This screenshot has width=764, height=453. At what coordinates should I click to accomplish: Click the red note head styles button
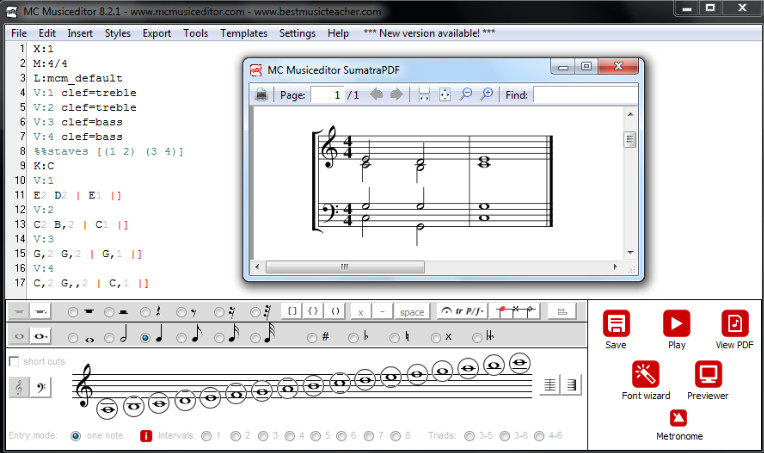click(516, 311)
